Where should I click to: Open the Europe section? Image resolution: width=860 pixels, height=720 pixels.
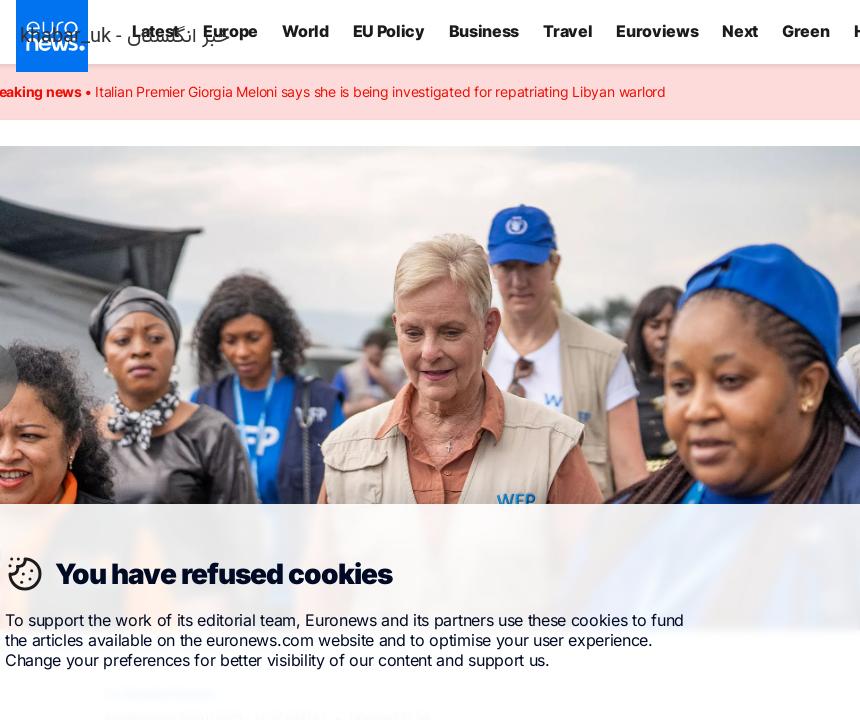point(230,31)
